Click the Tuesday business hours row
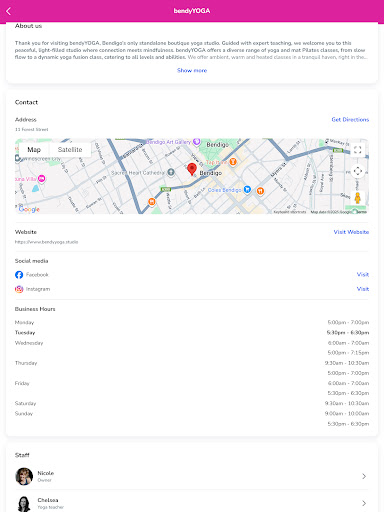 tap(192, 333)
